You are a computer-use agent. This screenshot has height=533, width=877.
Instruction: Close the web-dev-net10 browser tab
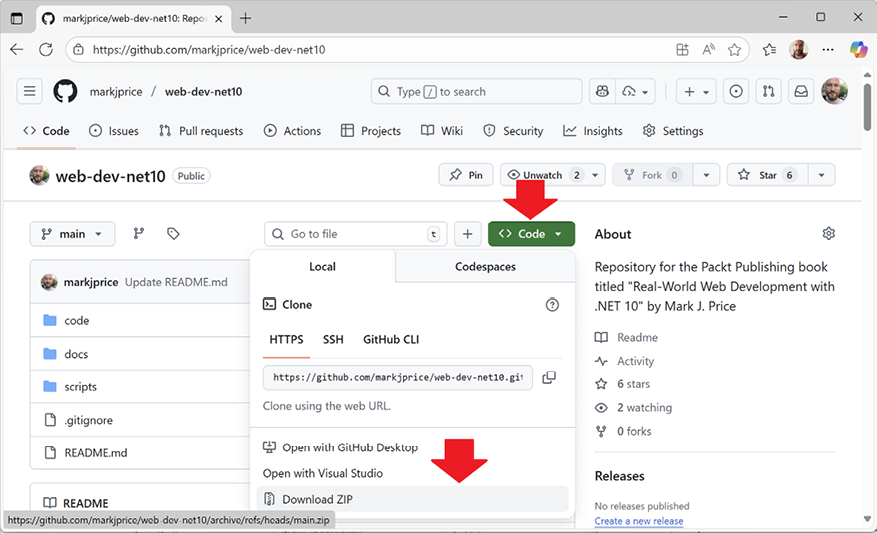pyautogui.click(x=219, y=18)
